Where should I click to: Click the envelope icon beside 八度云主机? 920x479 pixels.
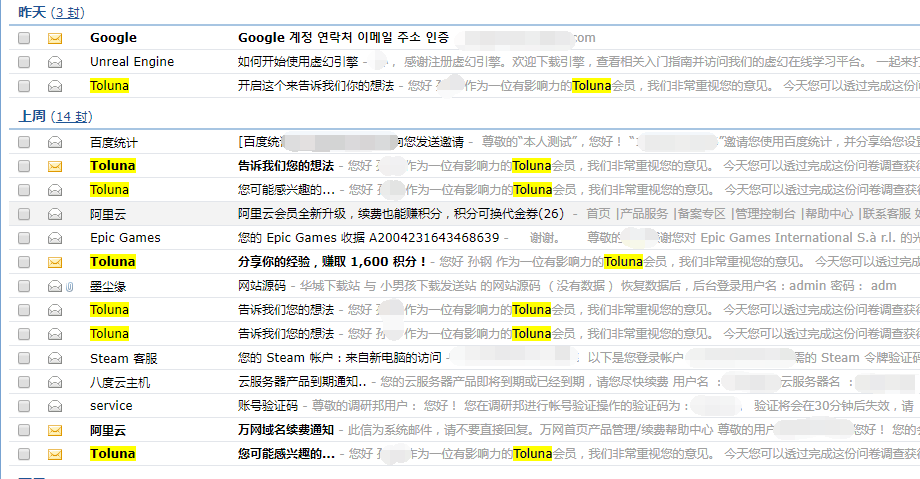tap(55, 382)
